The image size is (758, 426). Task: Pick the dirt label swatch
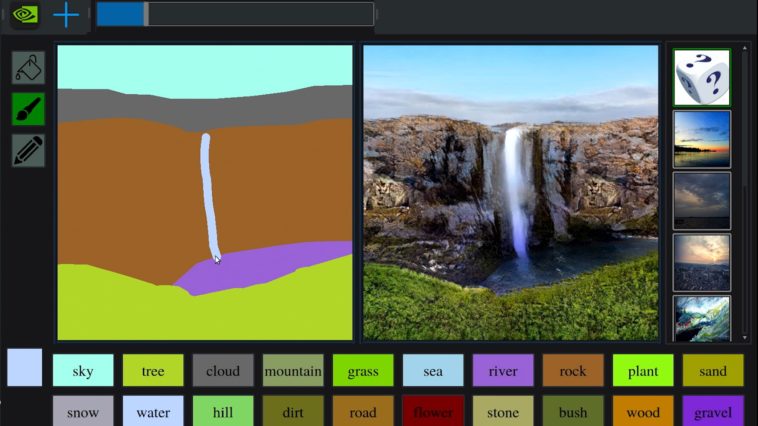coord(293,411)
